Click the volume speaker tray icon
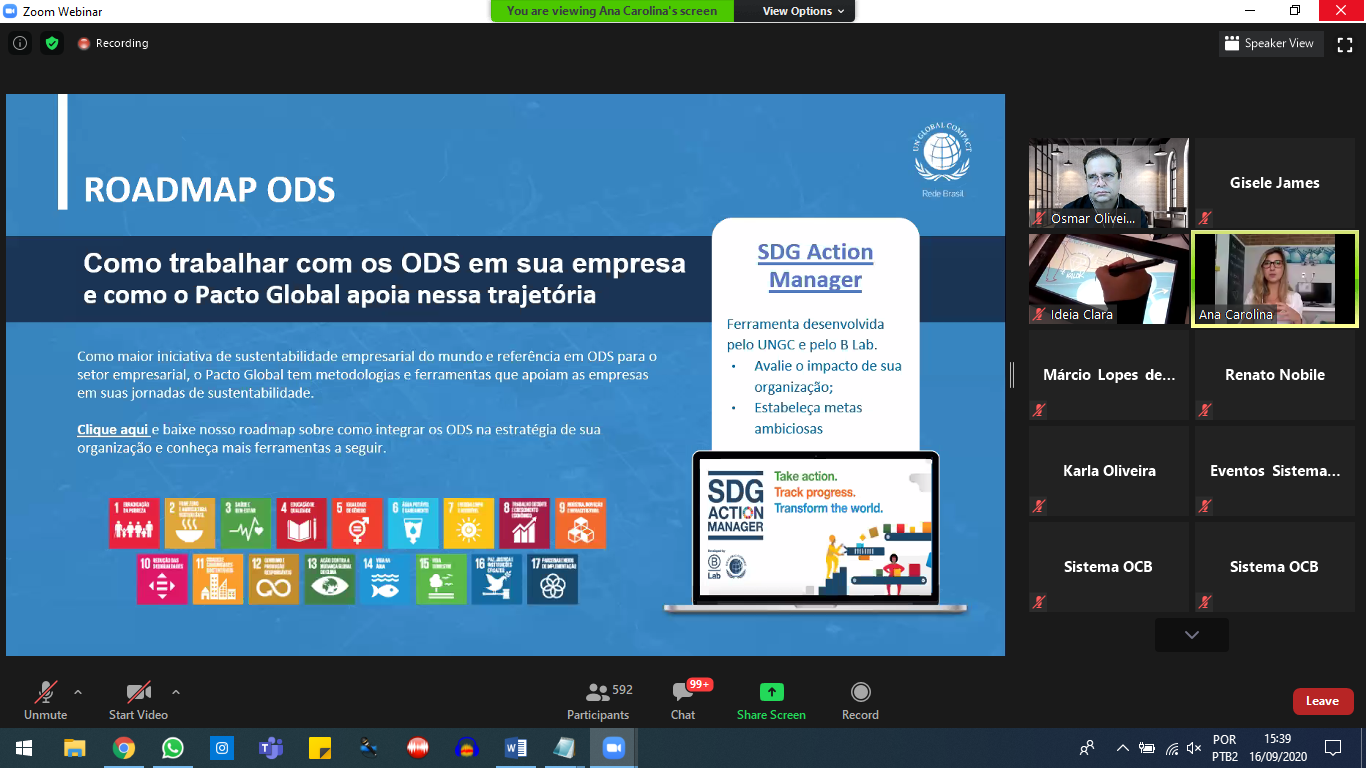This screenshot has height=768, width=1366. [x=1193, y=747]
